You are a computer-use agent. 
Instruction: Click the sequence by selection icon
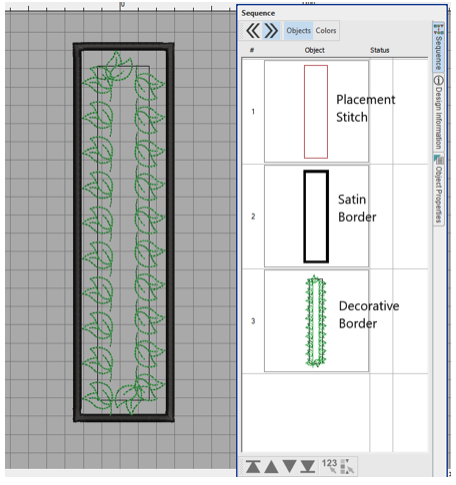347,466
